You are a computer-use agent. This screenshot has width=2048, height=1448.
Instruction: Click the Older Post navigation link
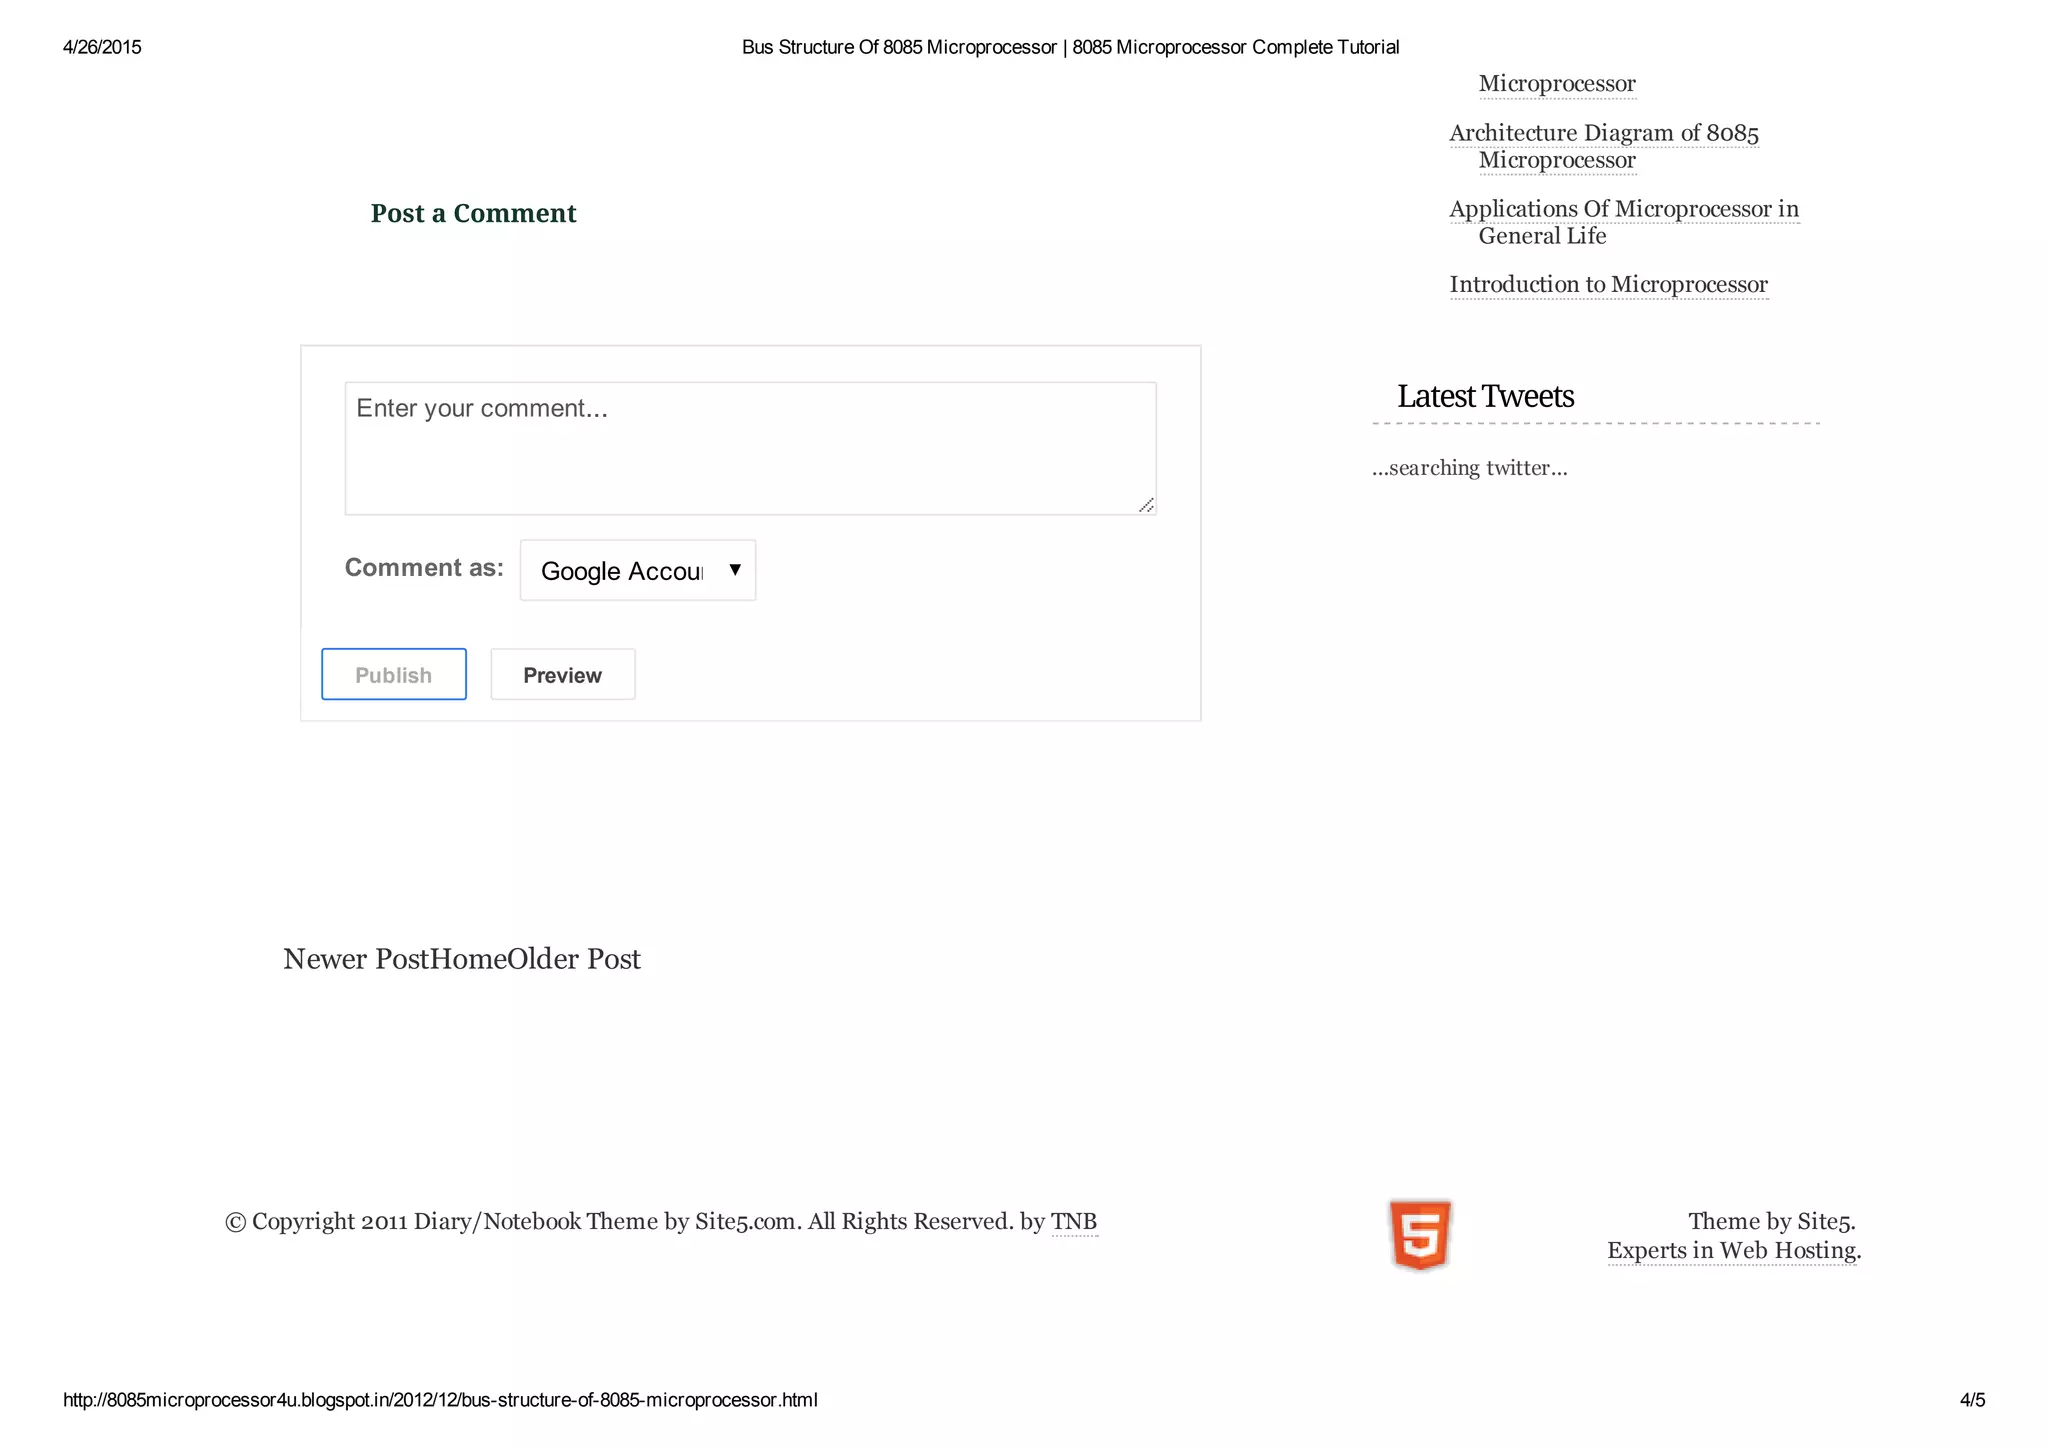(x=574, y=958)
